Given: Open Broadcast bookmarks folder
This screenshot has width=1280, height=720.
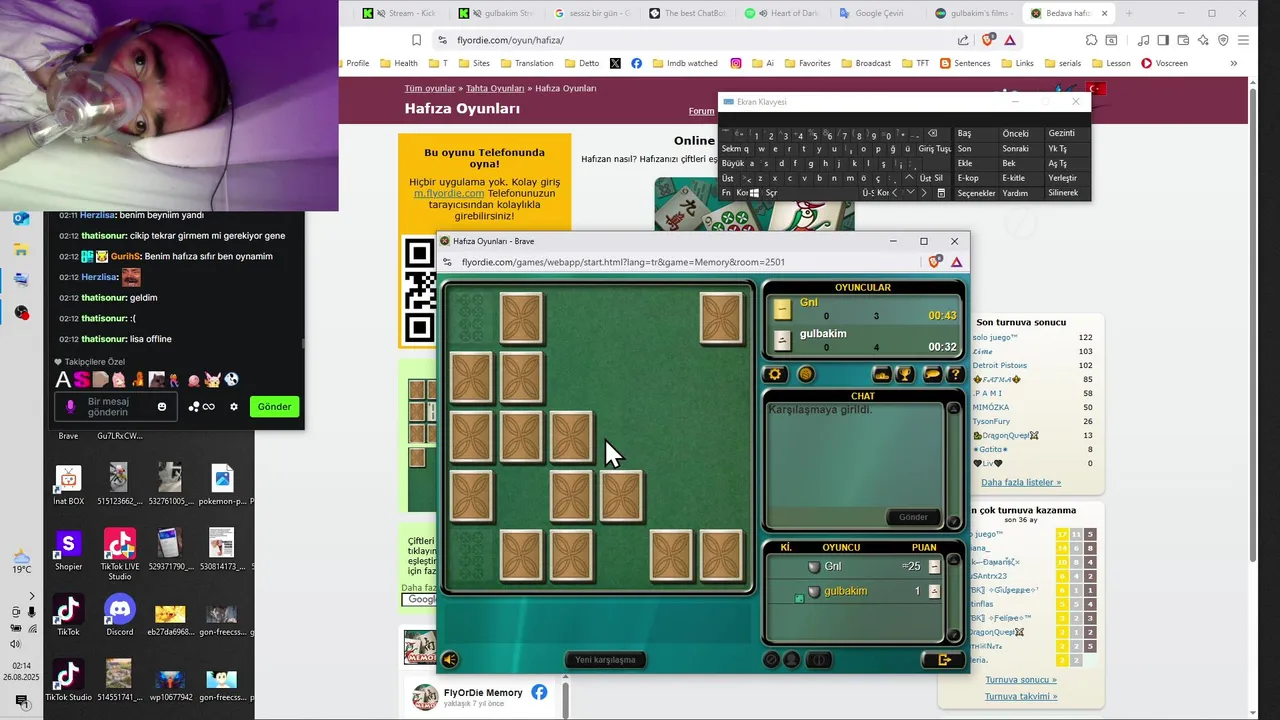Looking at the screenshot, I should [865, 63].
